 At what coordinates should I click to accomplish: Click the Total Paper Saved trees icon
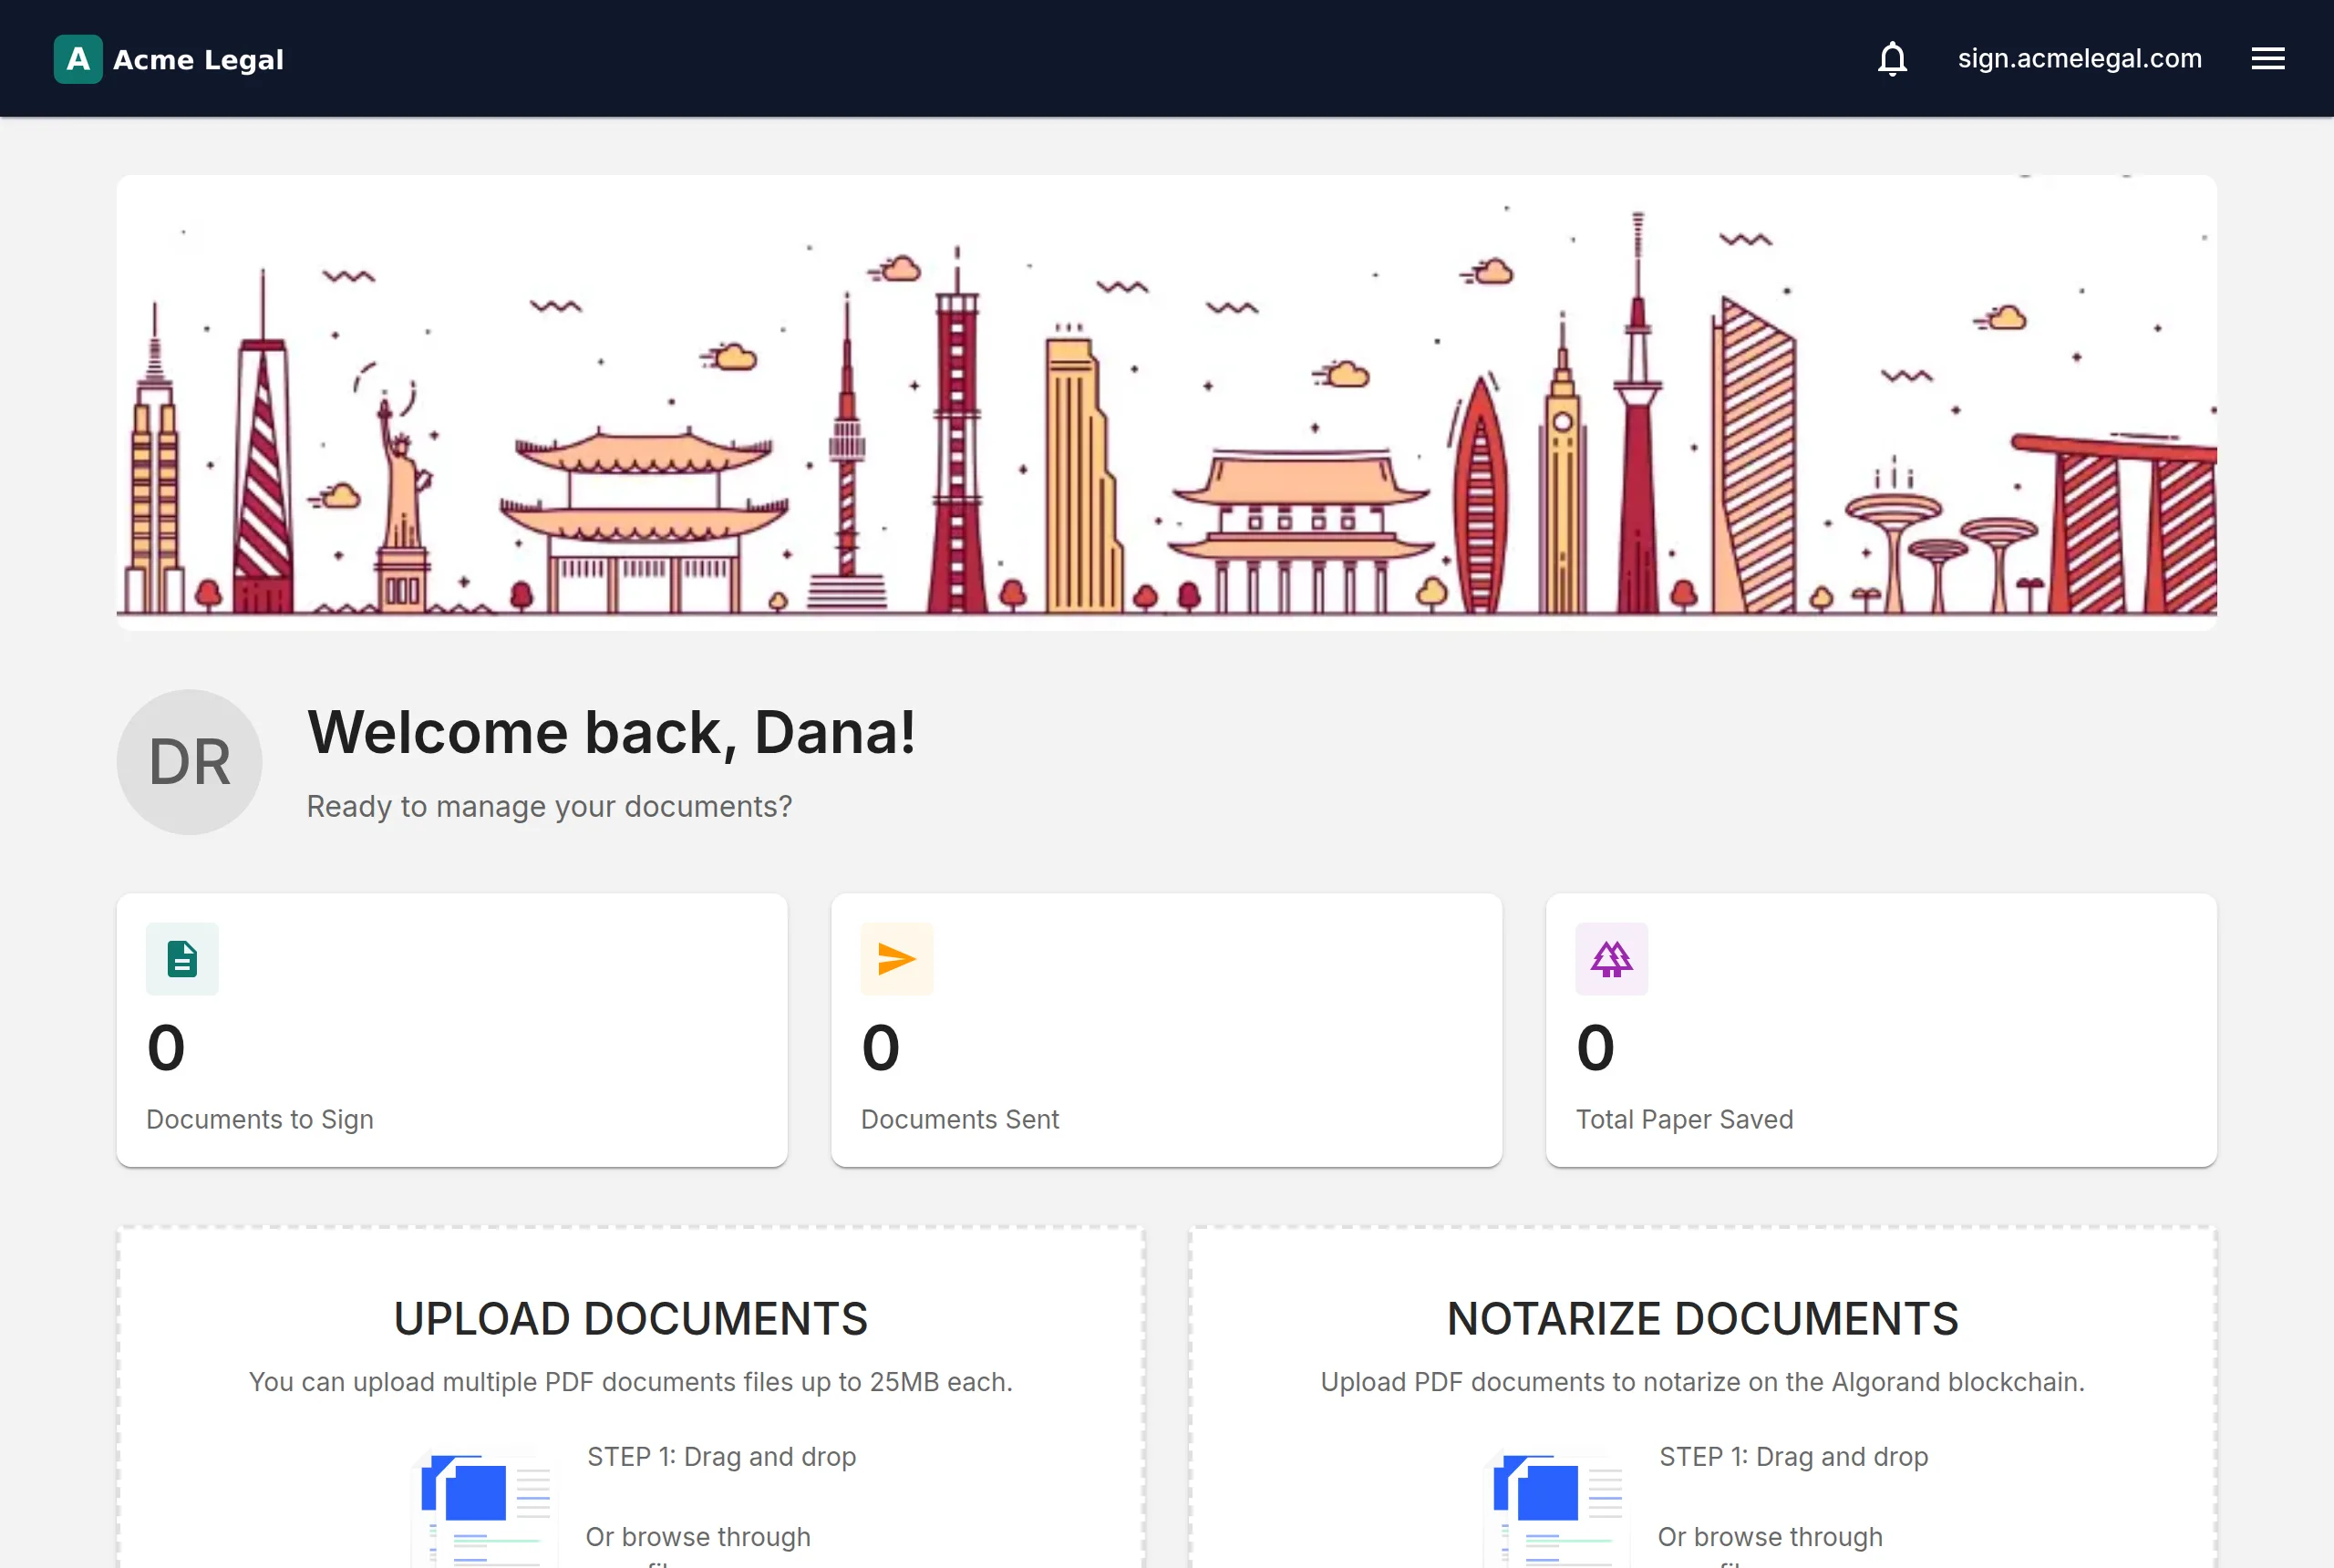[x=1612, y=959]
